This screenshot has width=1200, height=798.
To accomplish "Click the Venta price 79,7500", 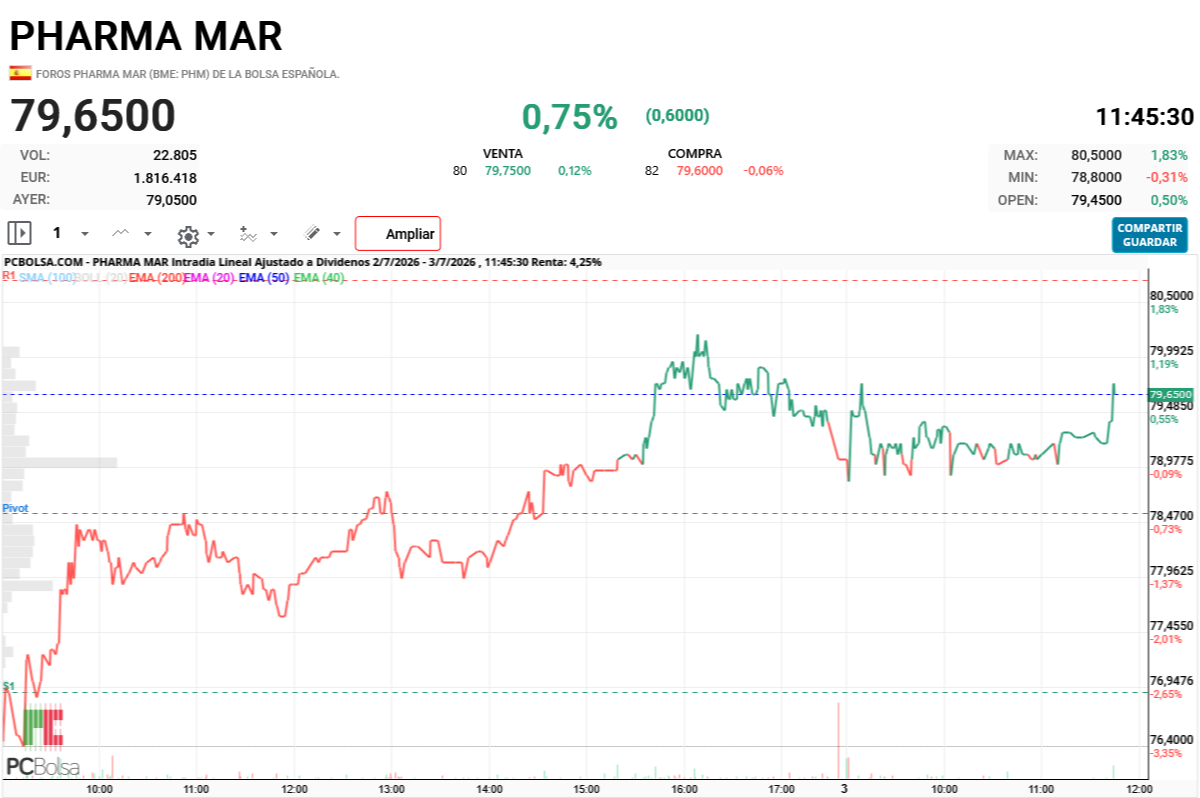I will pos(508,171).
